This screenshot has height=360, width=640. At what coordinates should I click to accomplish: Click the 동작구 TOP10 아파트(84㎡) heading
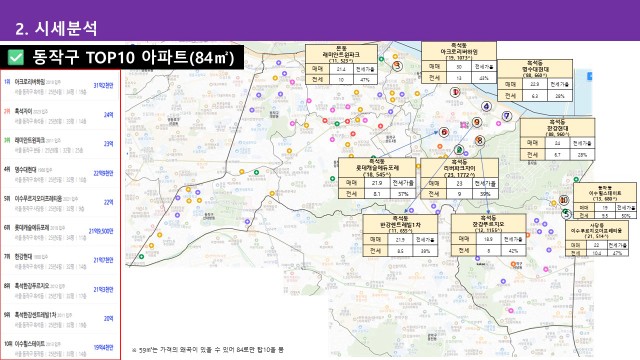click(133, 57)
